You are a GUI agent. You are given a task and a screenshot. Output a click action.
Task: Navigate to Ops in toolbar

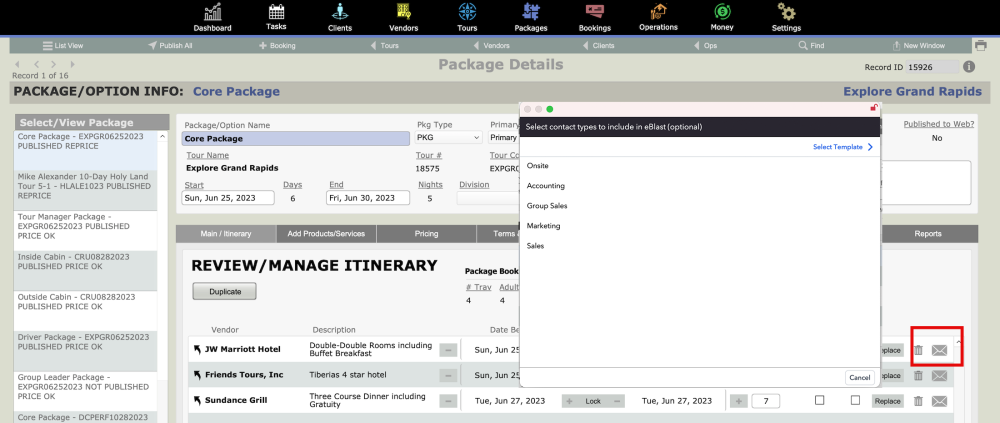(x=705, y=45)
